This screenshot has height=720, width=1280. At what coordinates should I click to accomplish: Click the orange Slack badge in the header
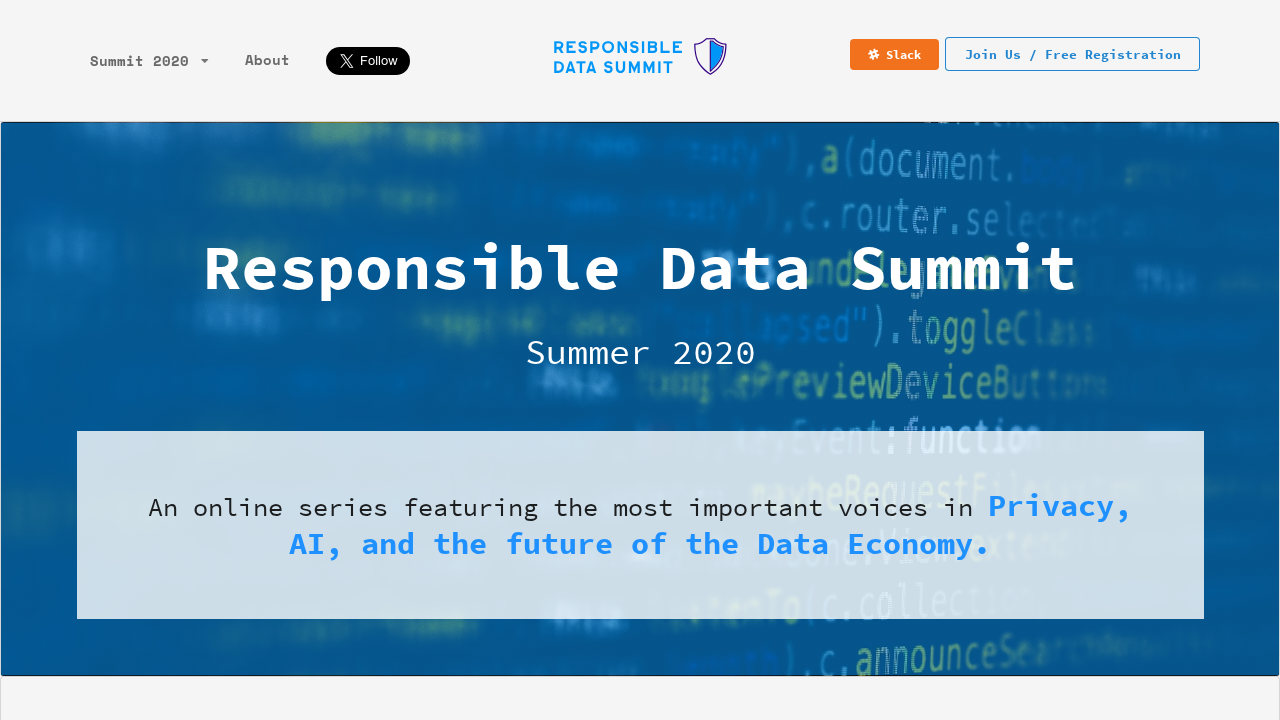[894, 54]
